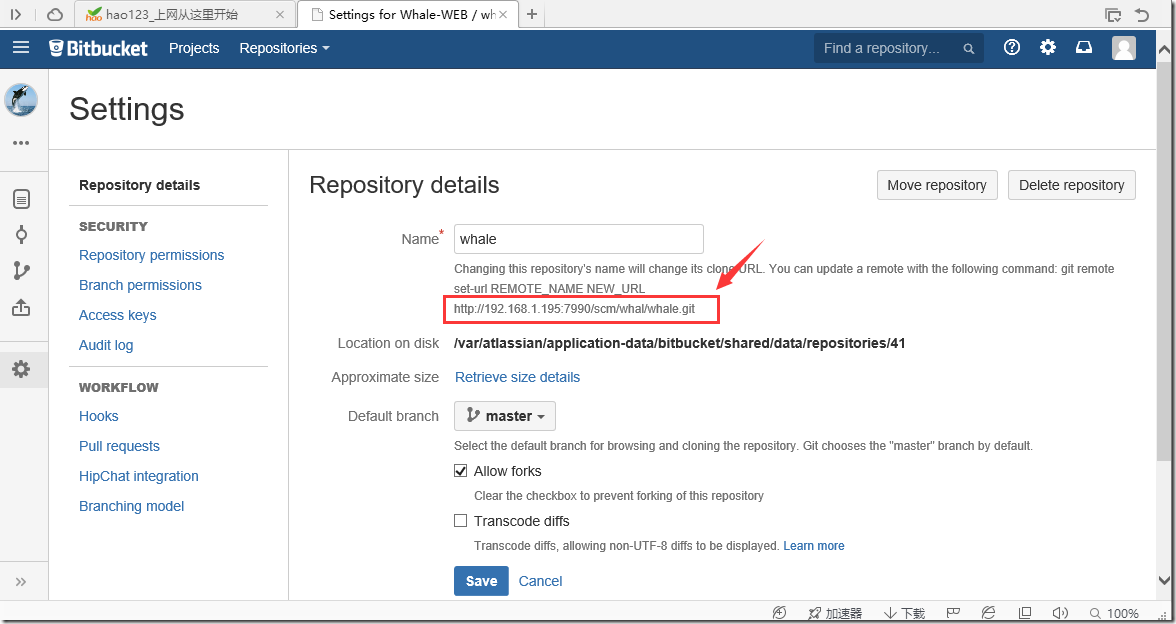The height and width of the screenshot is (624, 1176).
Task: Click the whale.git clone URL text
Action: point(574,309)
